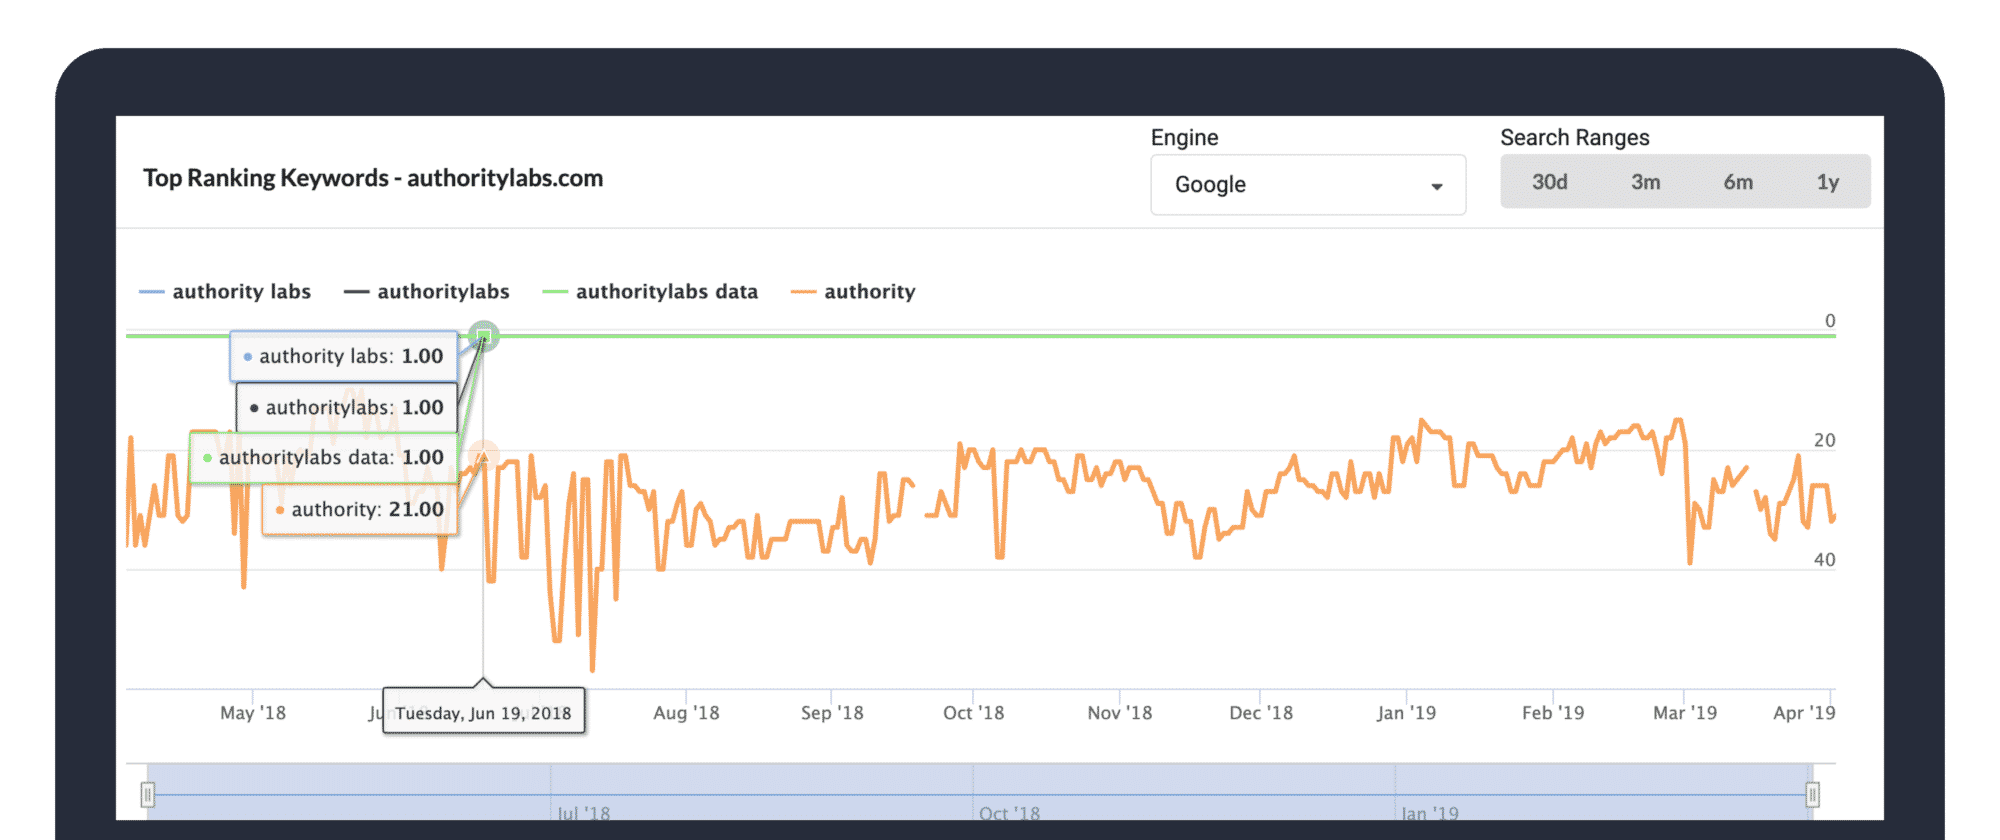The height and width of the screenshot is (840, 2000).
Task: Select the 30d search range
Action: click(x=1550, y=182)
